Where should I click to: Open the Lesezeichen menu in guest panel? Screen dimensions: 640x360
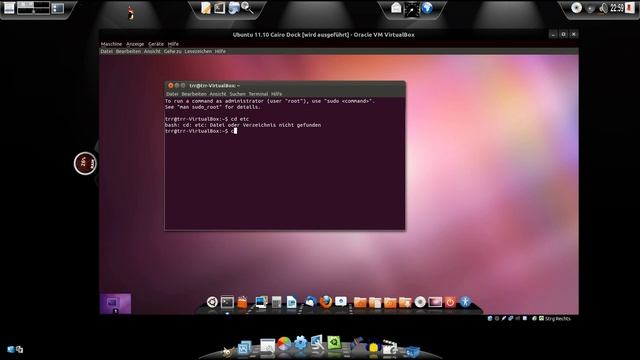click(x=198, y=51)
